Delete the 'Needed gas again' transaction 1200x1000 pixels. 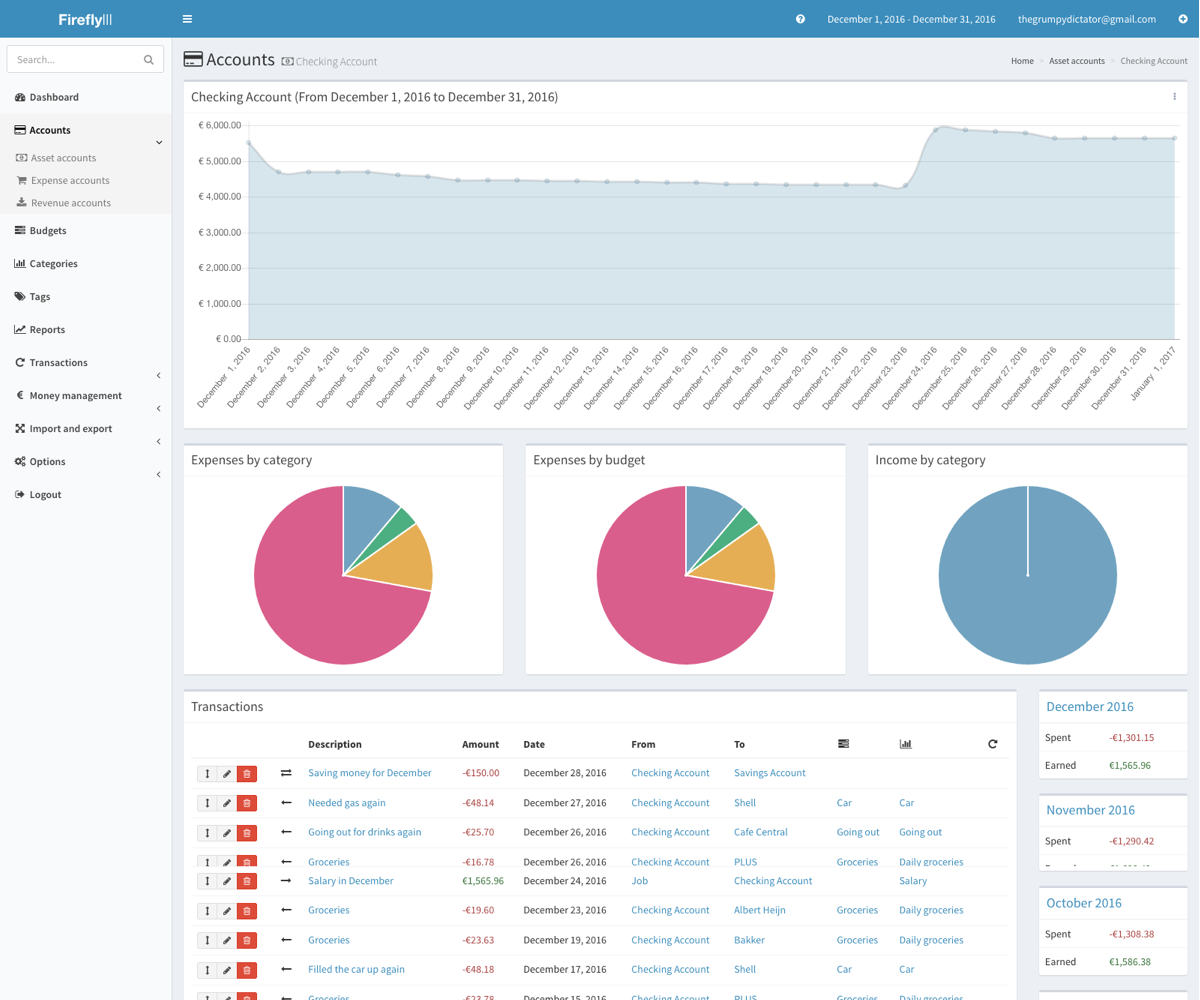(x=247, y=803)
